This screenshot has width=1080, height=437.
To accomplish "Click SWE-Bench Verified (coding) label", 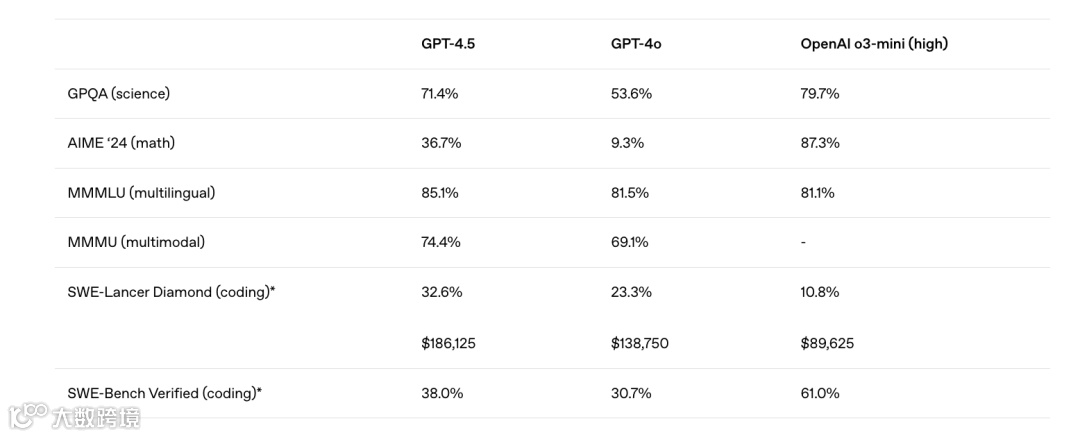I will point(165,394).
